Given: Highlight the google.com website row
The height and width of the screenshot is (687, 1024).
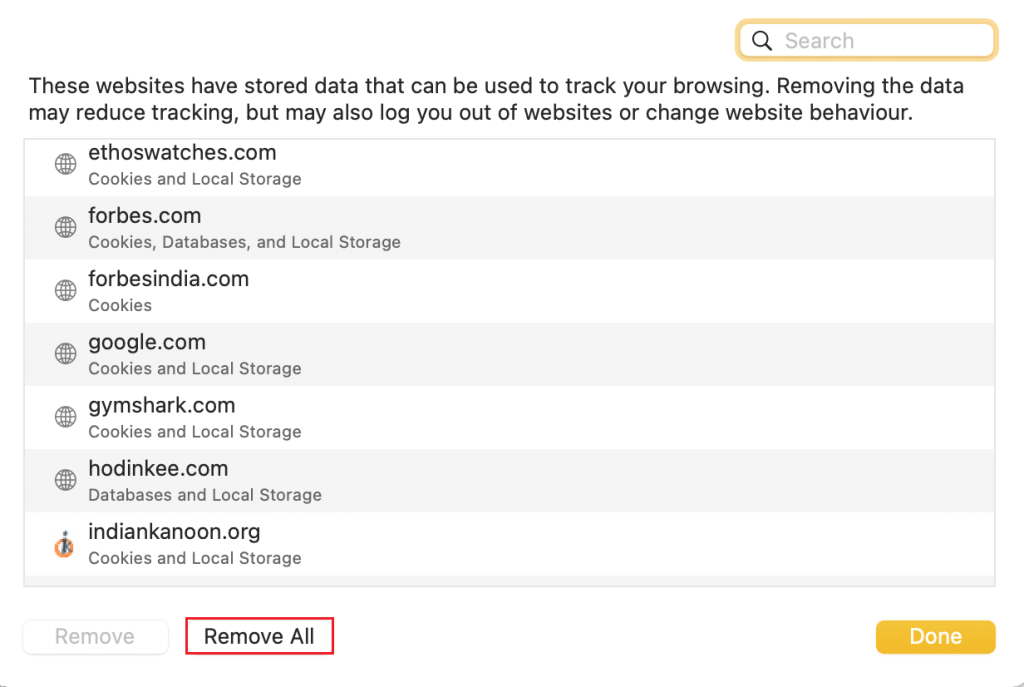Looking at the screenshot, I should (500, 354).
